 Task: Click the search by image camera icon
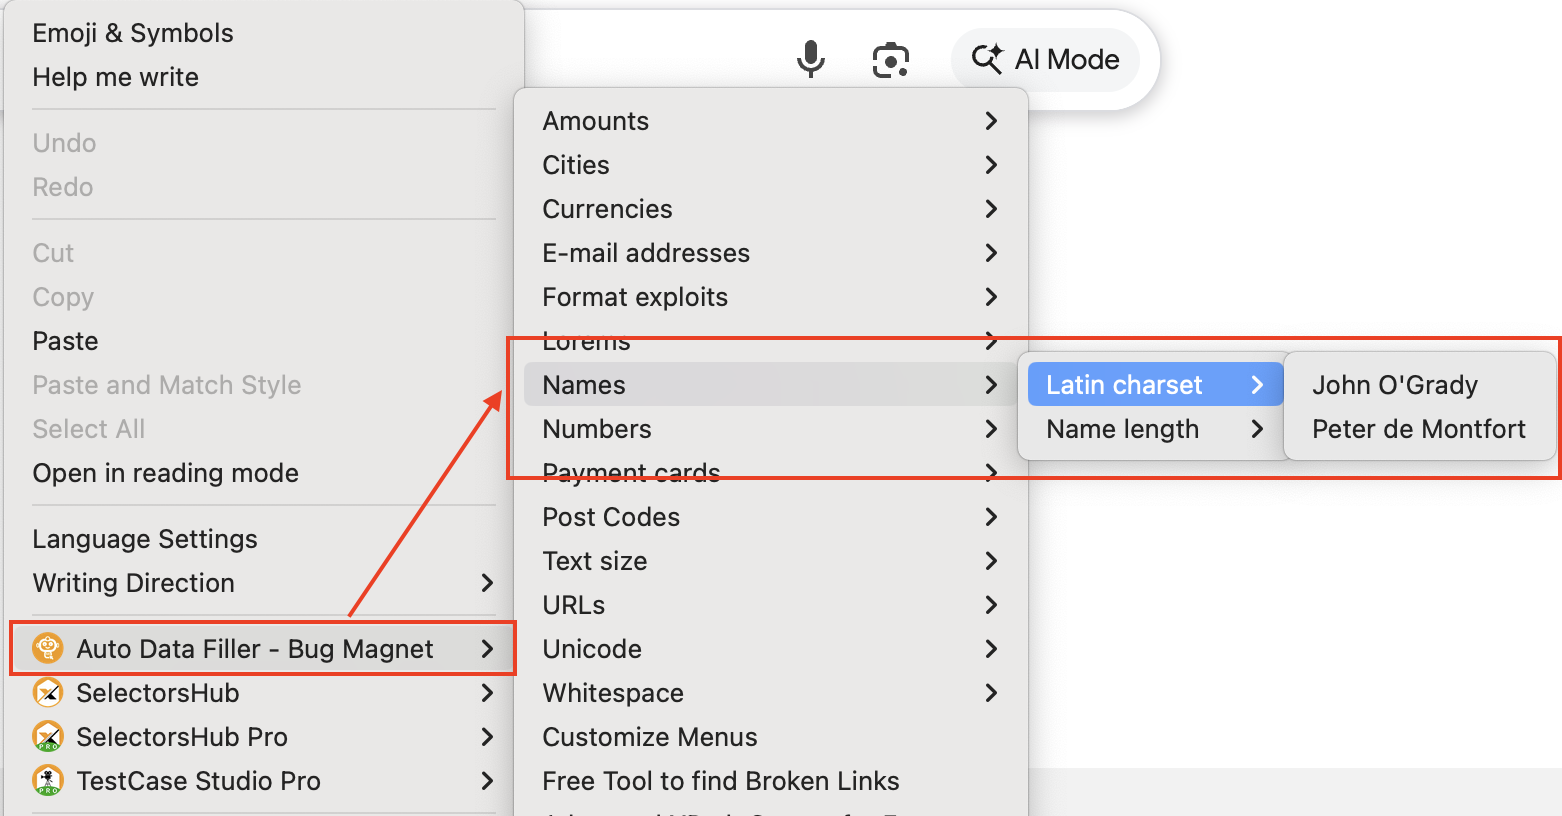click(x=890, y=60)
